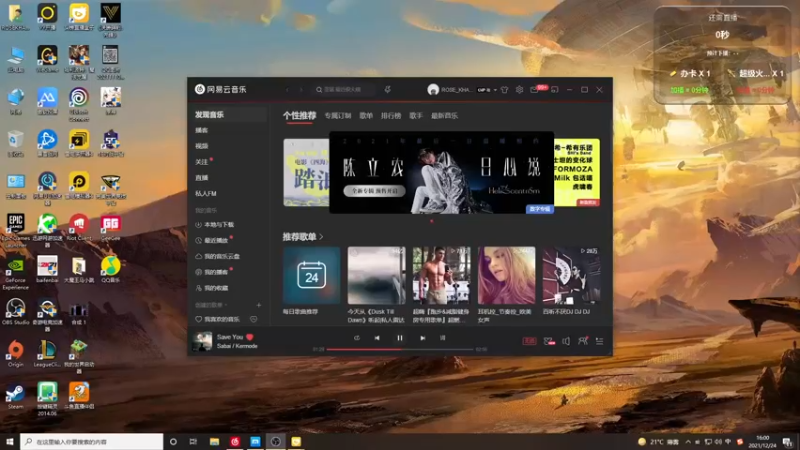The height and width of the screenshot is (450, 800).
Task: Select the Riot Client desktop icon
Action: click(79, 228)
